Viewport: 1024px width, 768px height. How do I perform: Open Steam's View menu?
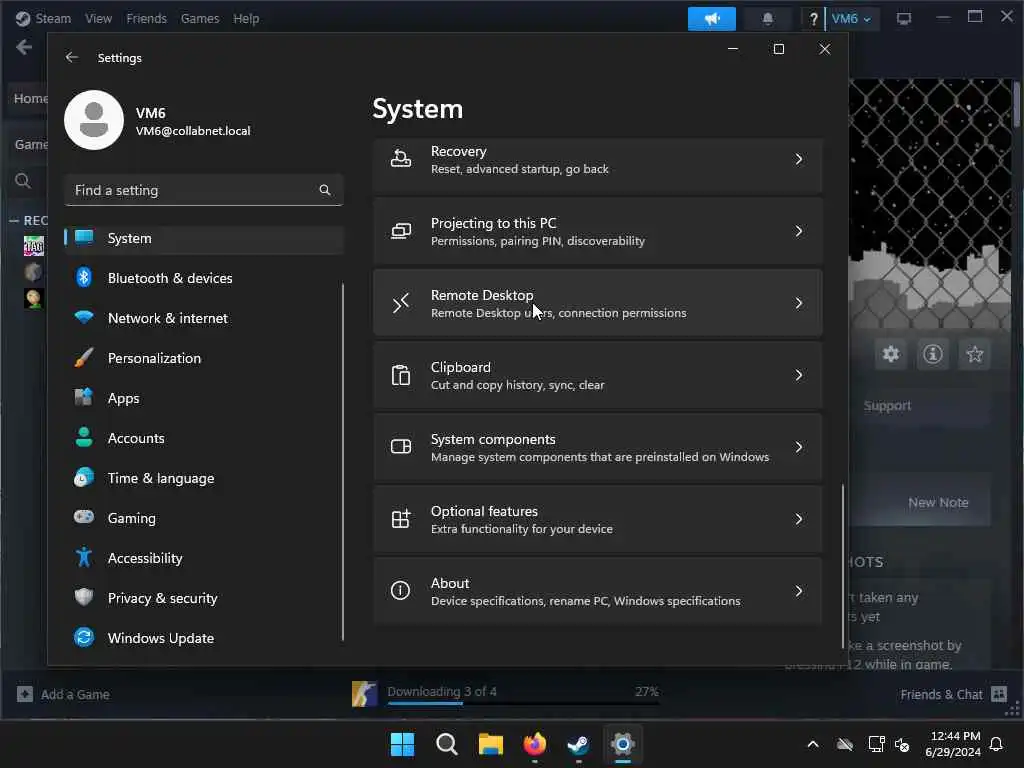pyautogui.click(x=98, y=19)
